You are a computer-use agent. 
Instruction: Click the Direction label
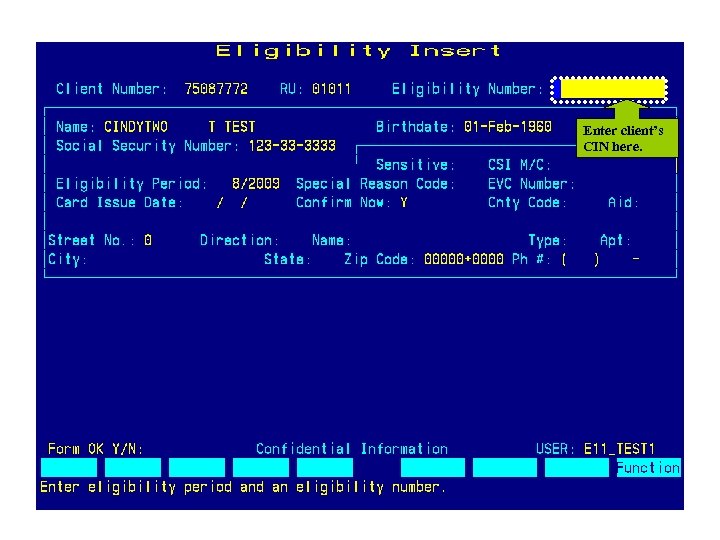pos(240,240)
